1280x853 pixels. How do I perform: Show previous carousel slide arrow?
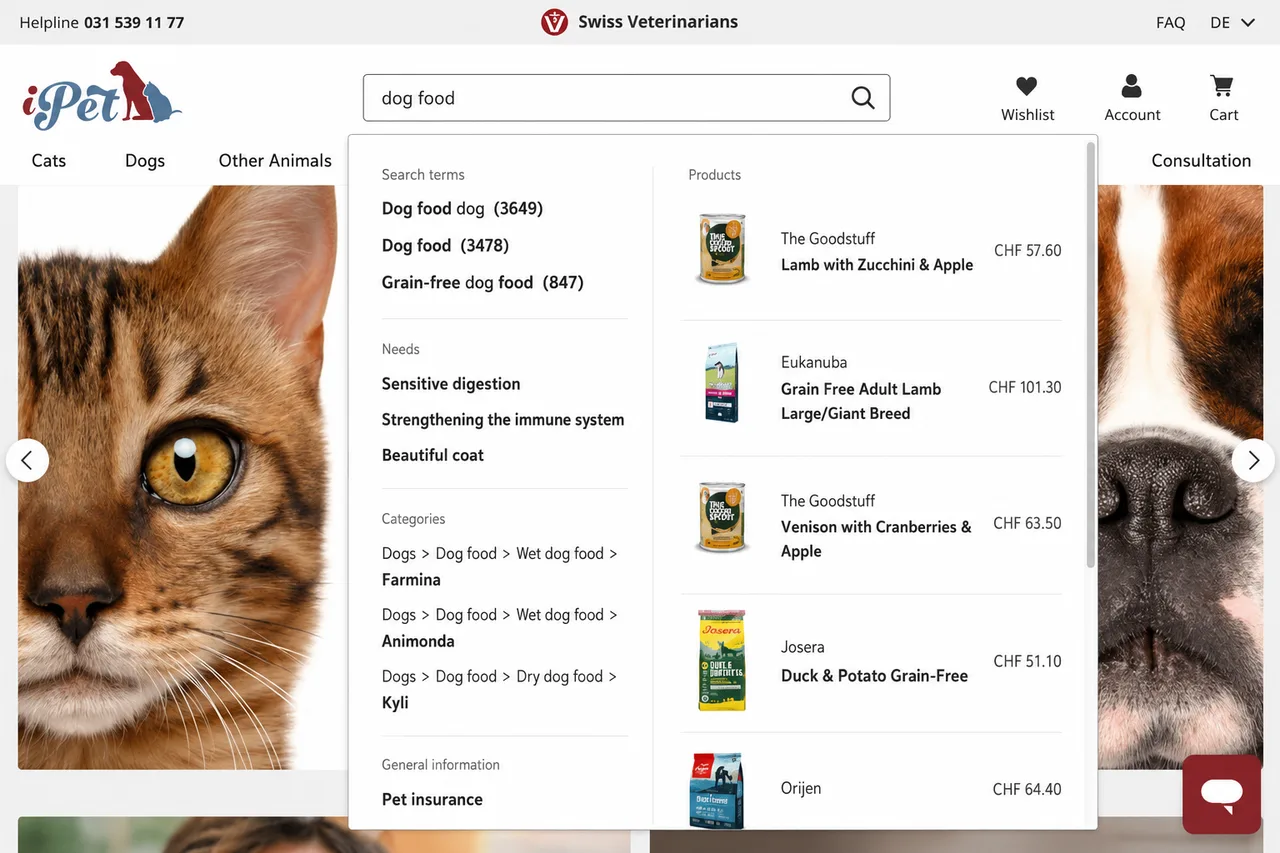[x=27, y=460]
